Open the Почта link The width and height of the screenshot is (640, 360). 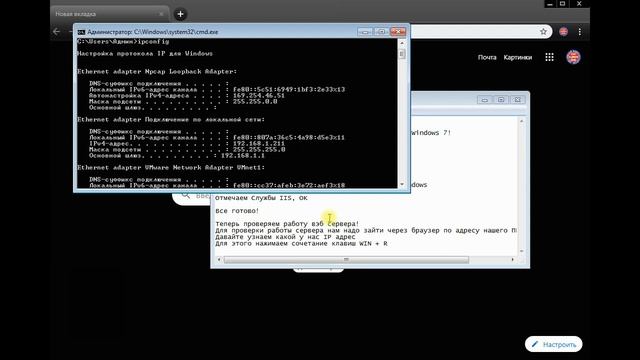(x=487, y=58)
